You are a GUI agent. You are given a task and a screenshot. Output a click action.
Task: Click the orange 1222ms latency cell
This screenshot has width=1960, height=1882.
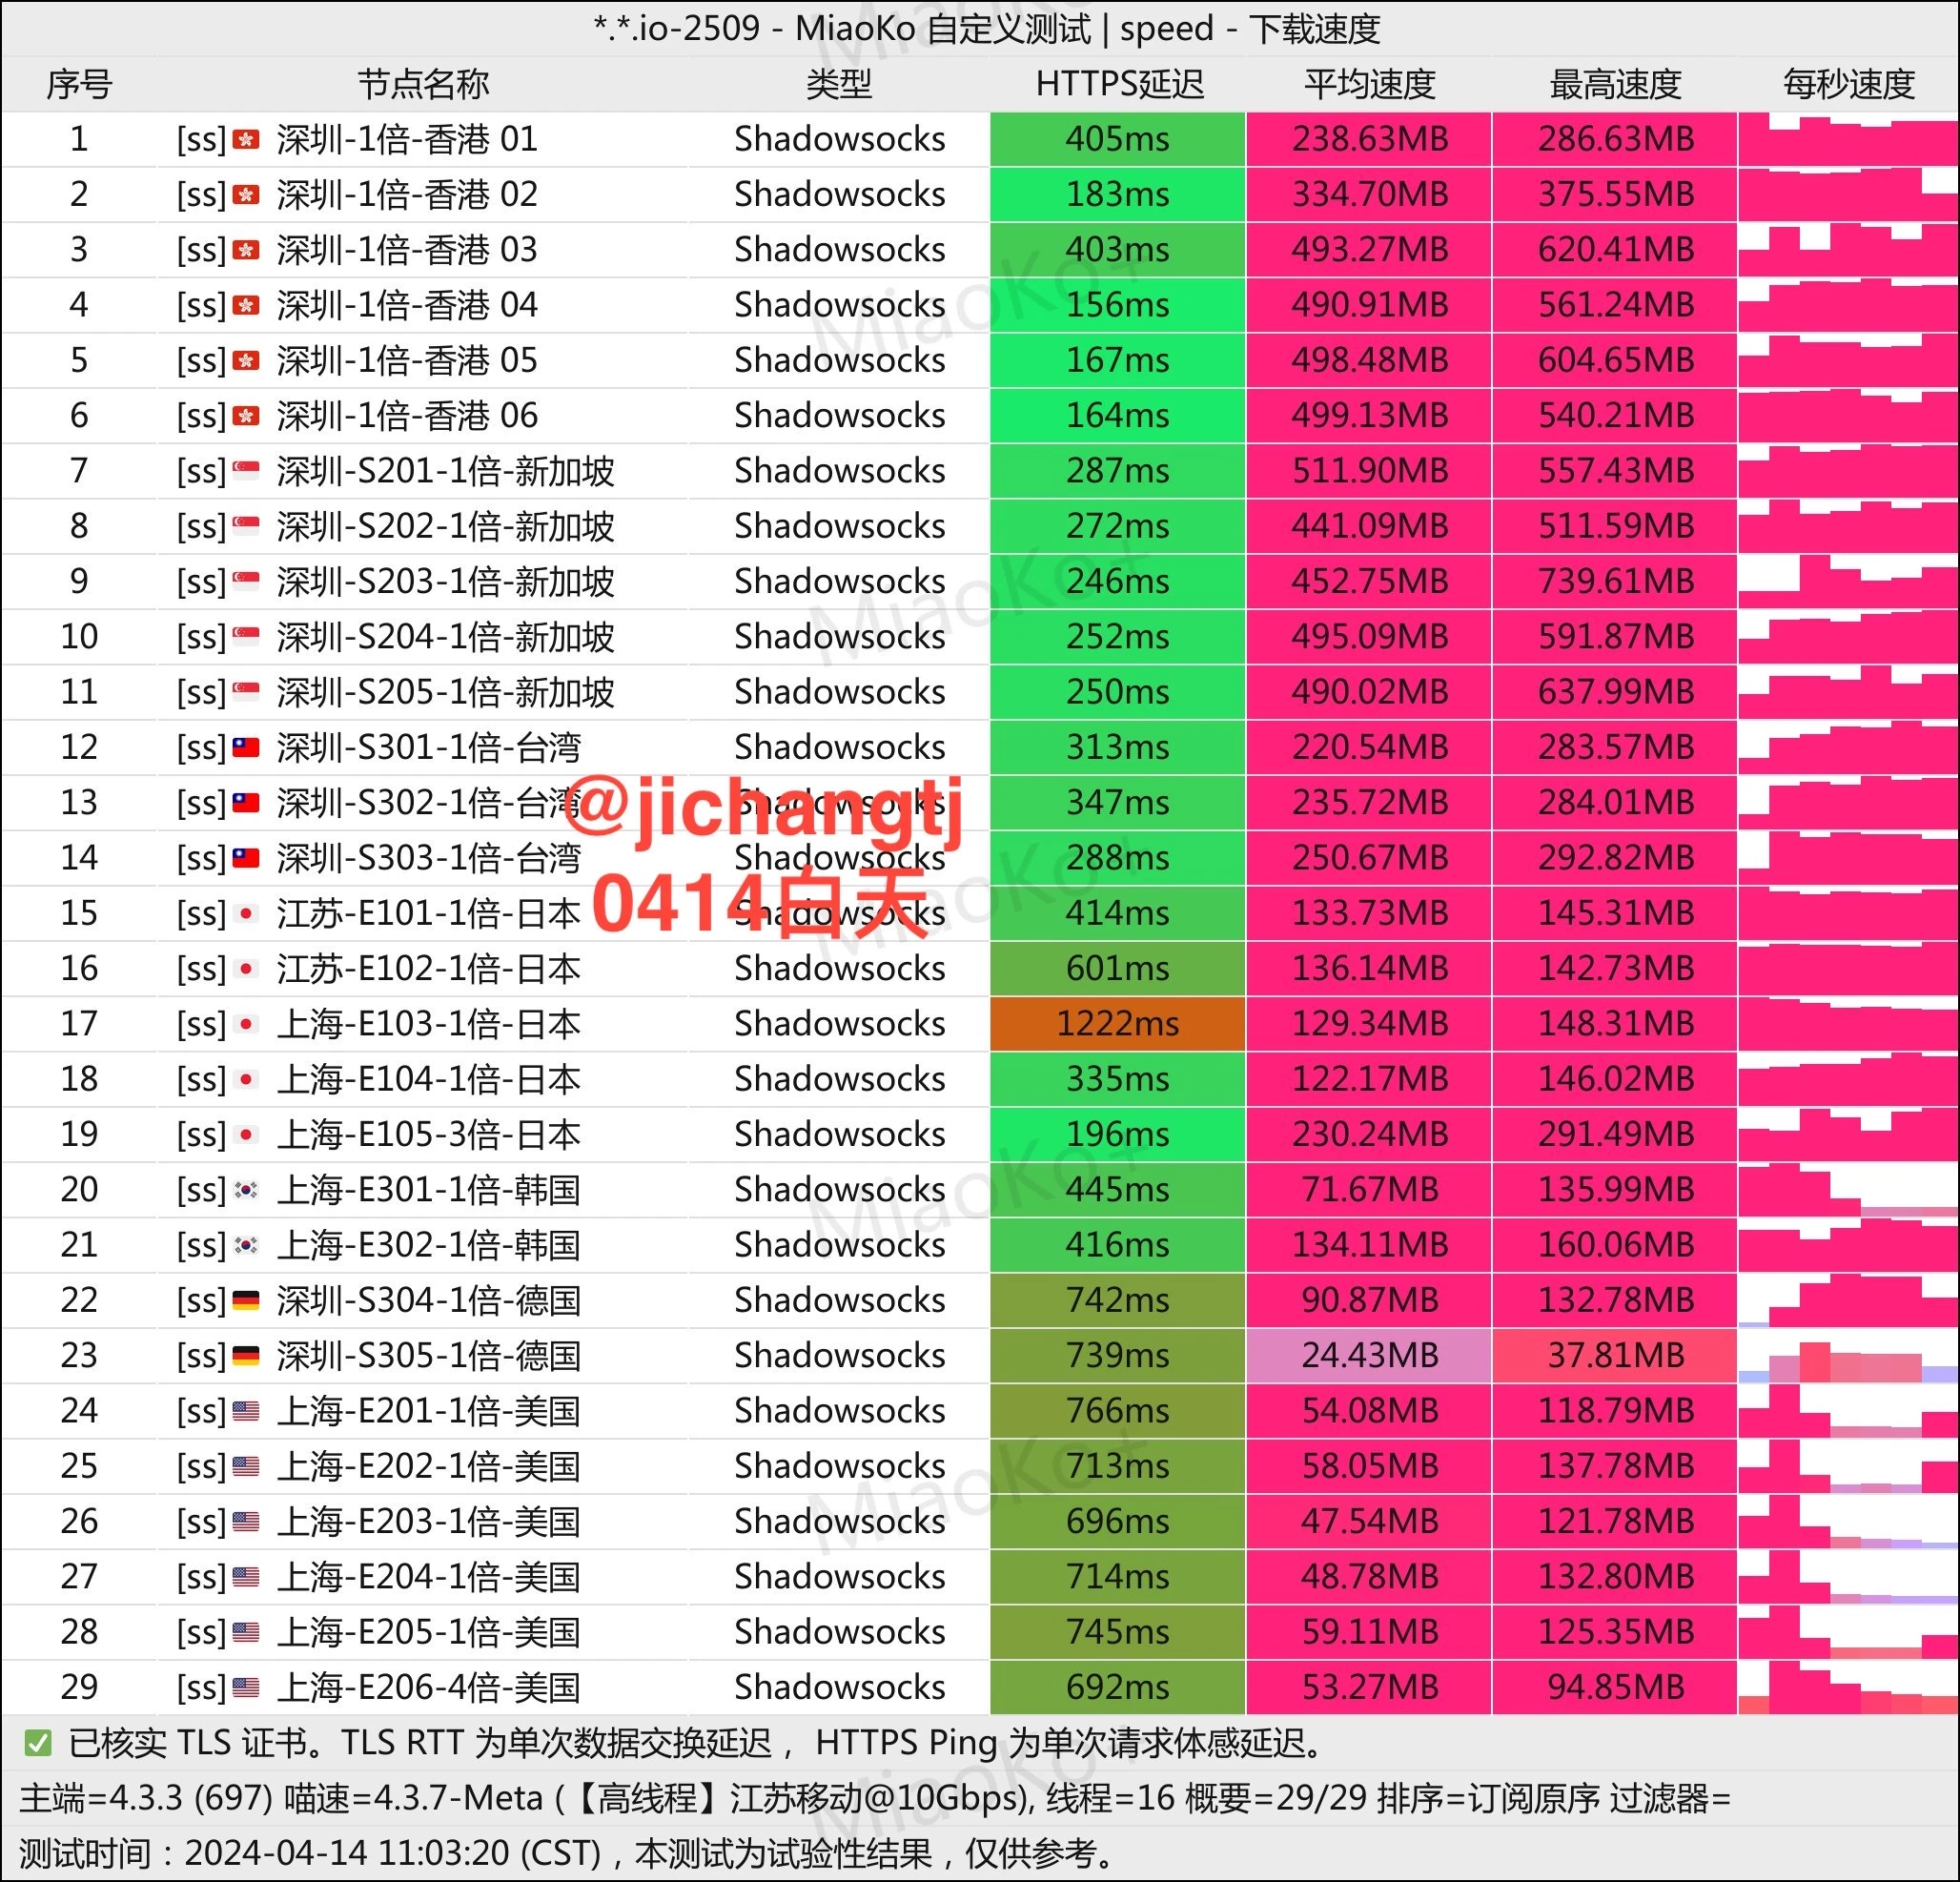pos(1117,1024)
